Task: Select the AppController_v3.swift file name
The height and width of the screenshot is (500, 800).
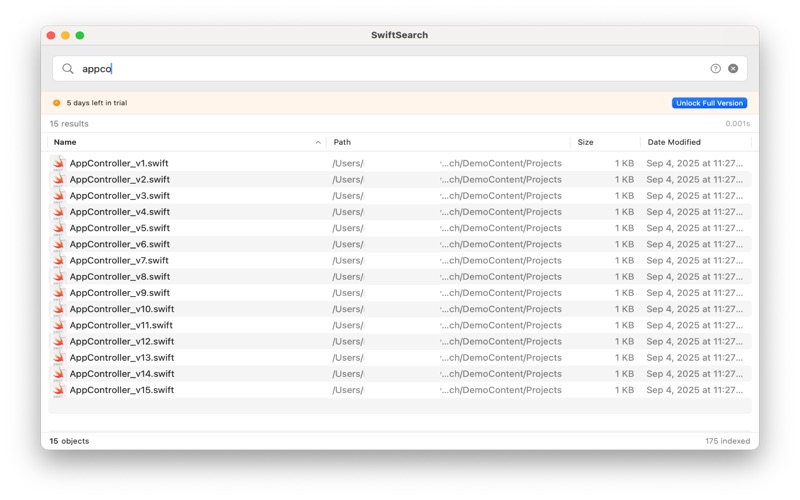Action: (120, 195)
